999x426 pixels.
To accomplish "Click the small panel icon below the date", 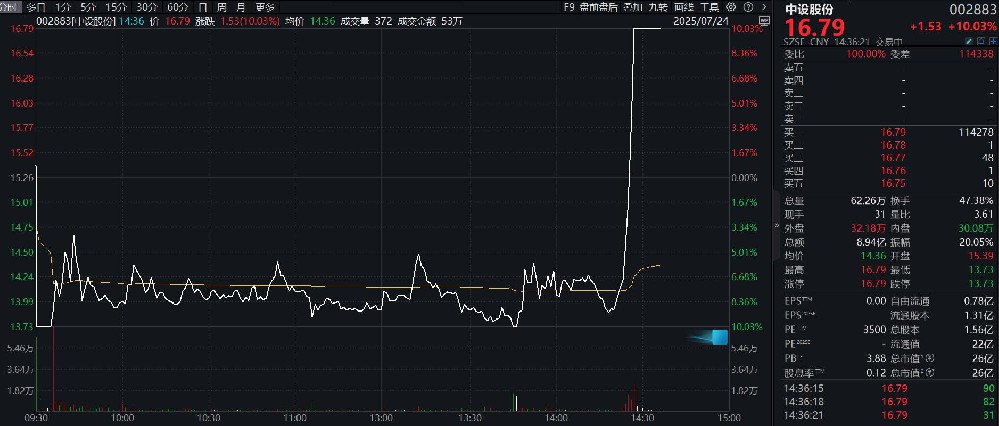I will click(764, 20).
